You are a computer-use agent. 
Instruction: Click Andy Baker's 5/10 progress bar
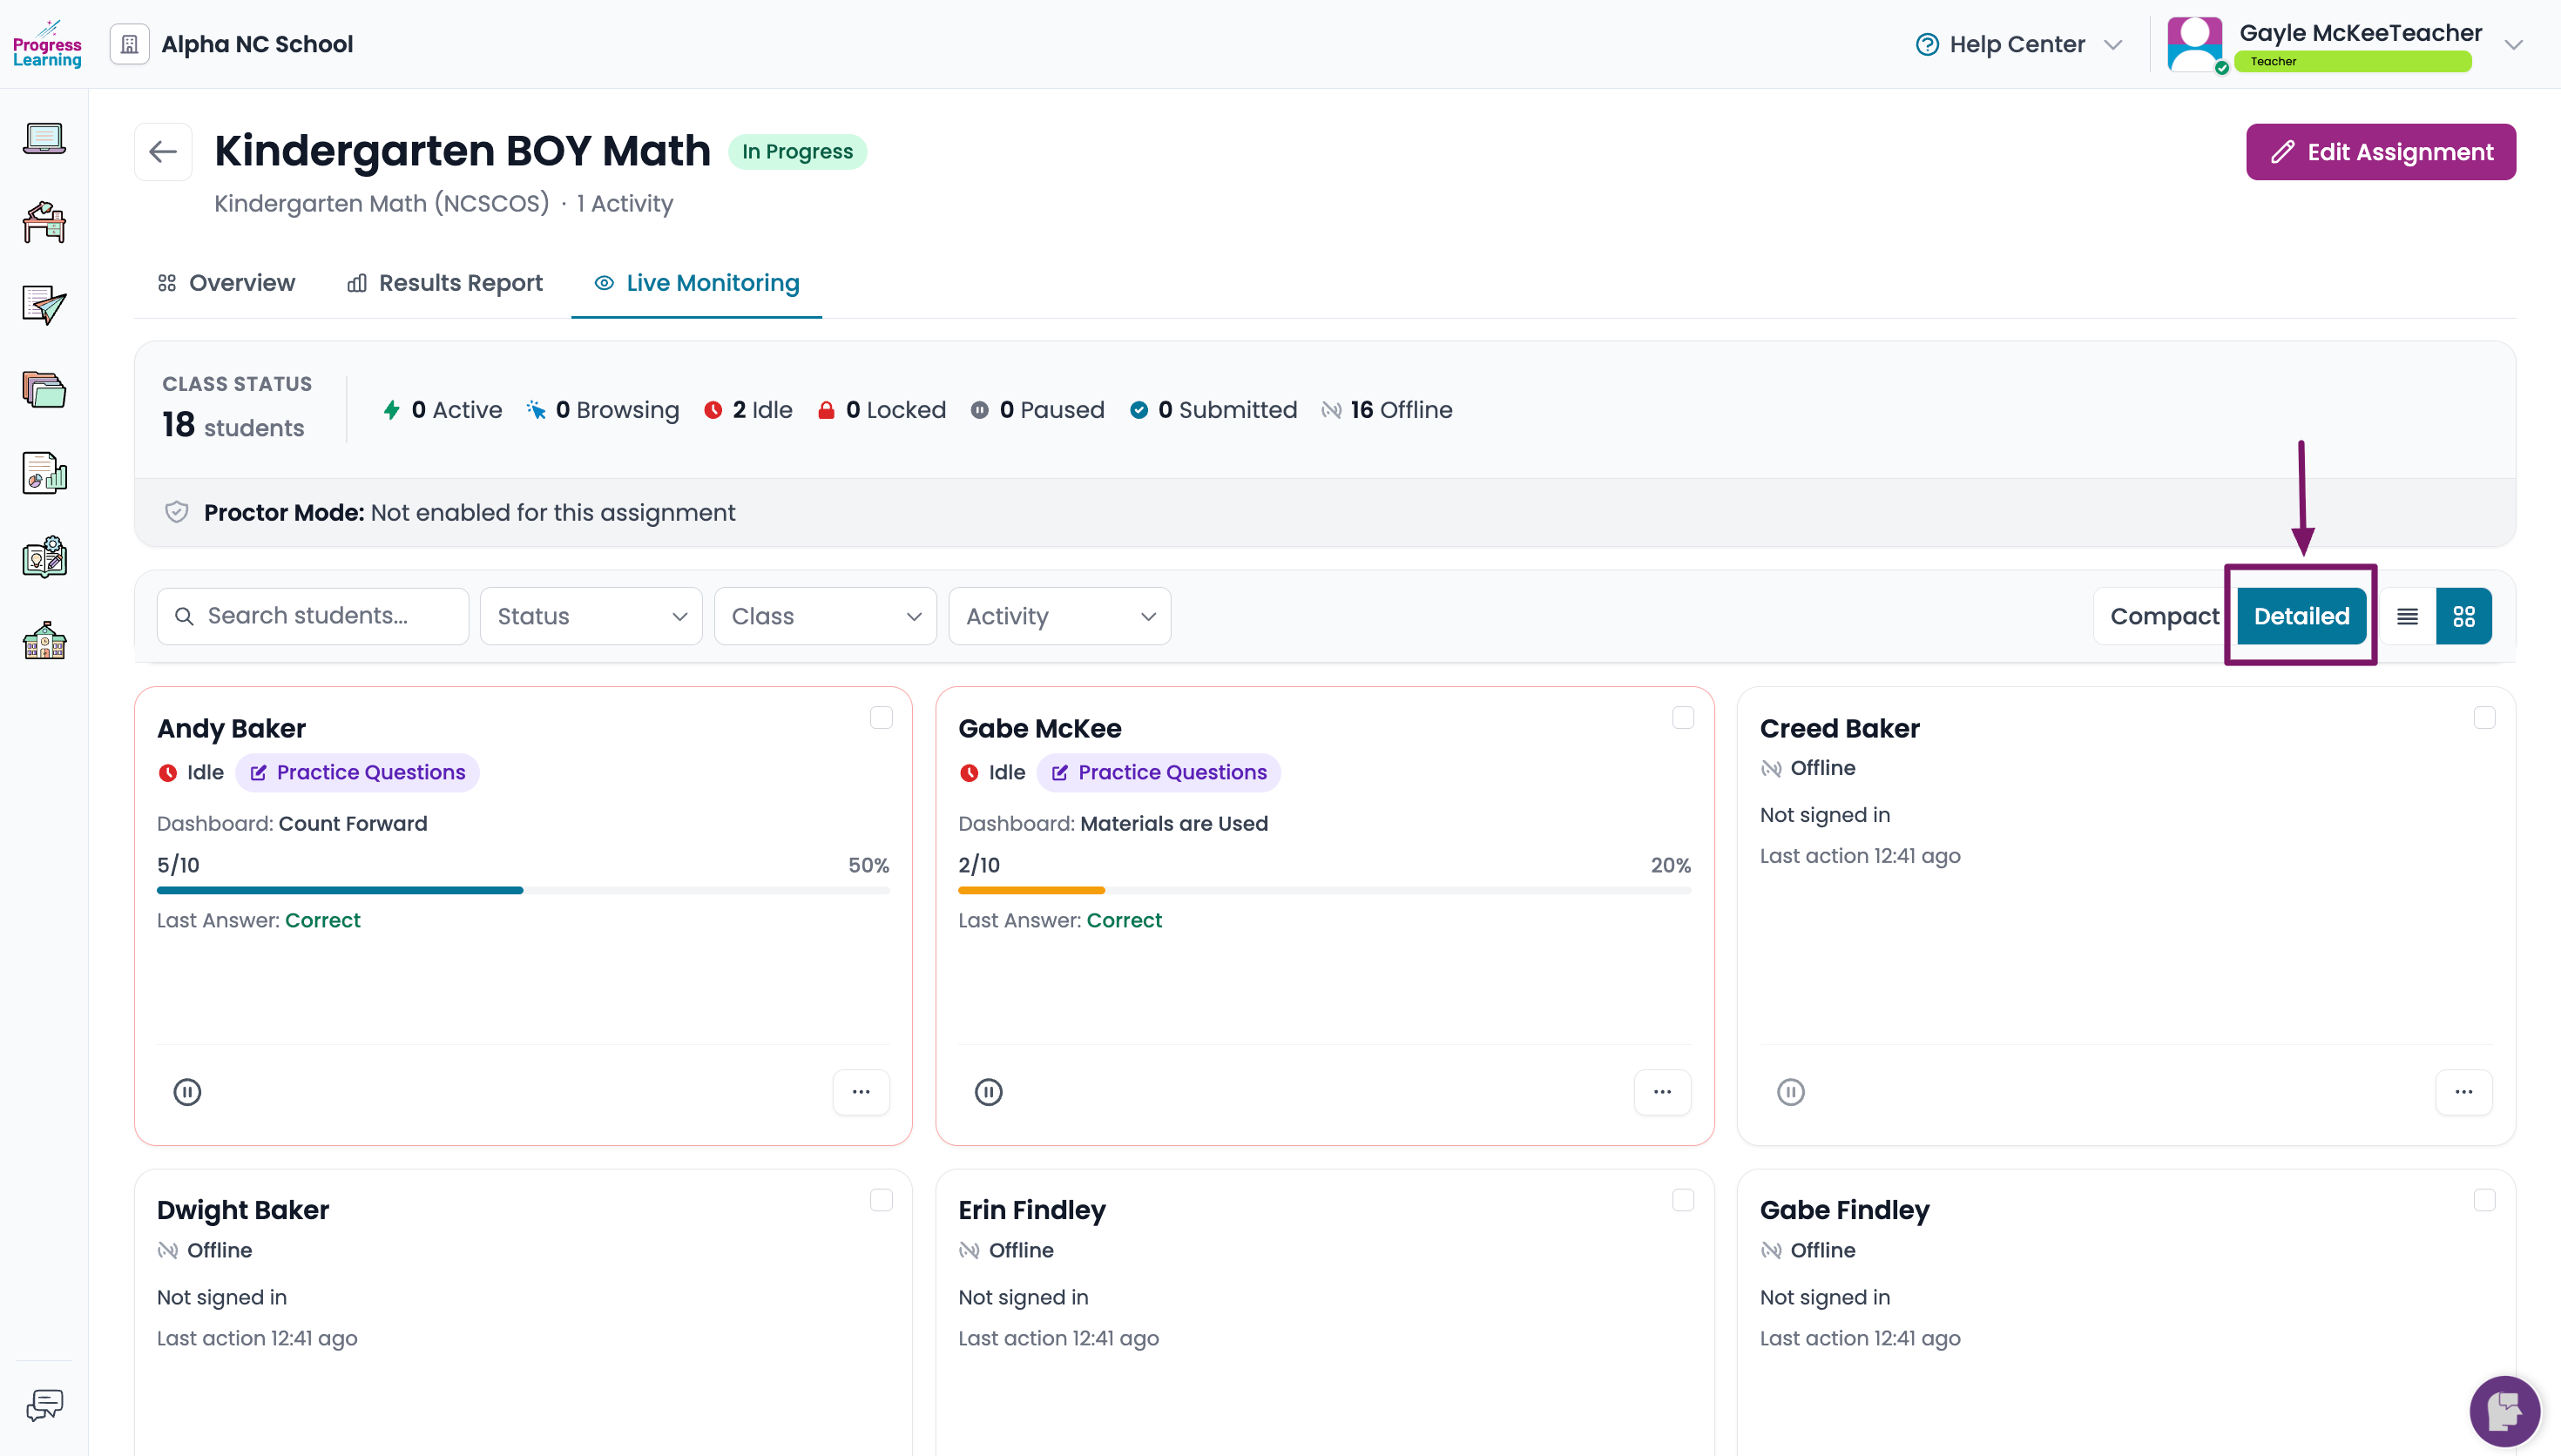click(x=523, y=890)
